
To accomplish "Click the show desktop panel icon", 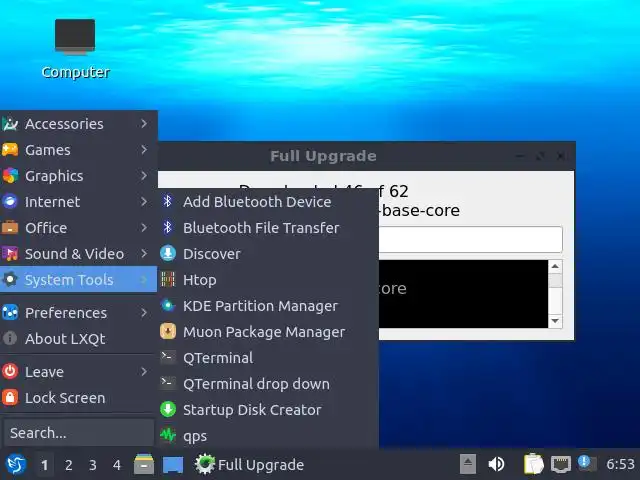I will tap(173, 465).
